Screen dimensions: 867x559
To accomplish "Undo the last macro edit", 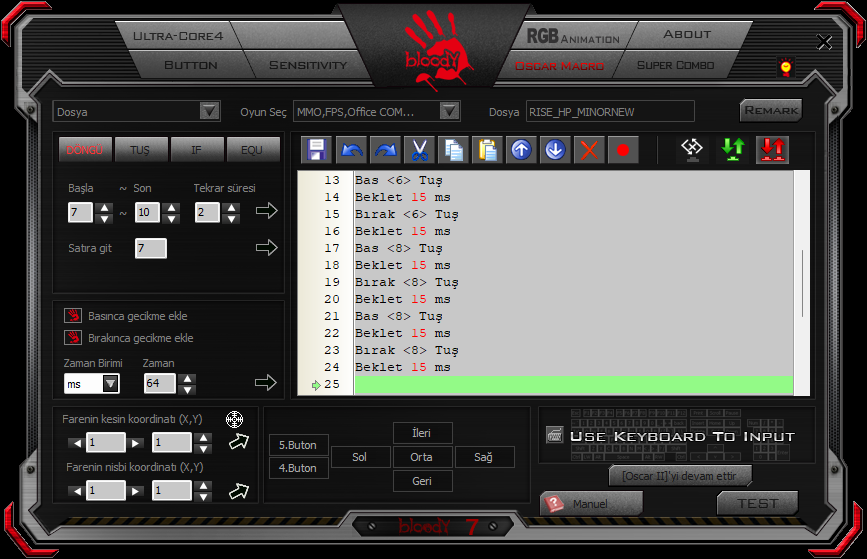I will (352, 150).
